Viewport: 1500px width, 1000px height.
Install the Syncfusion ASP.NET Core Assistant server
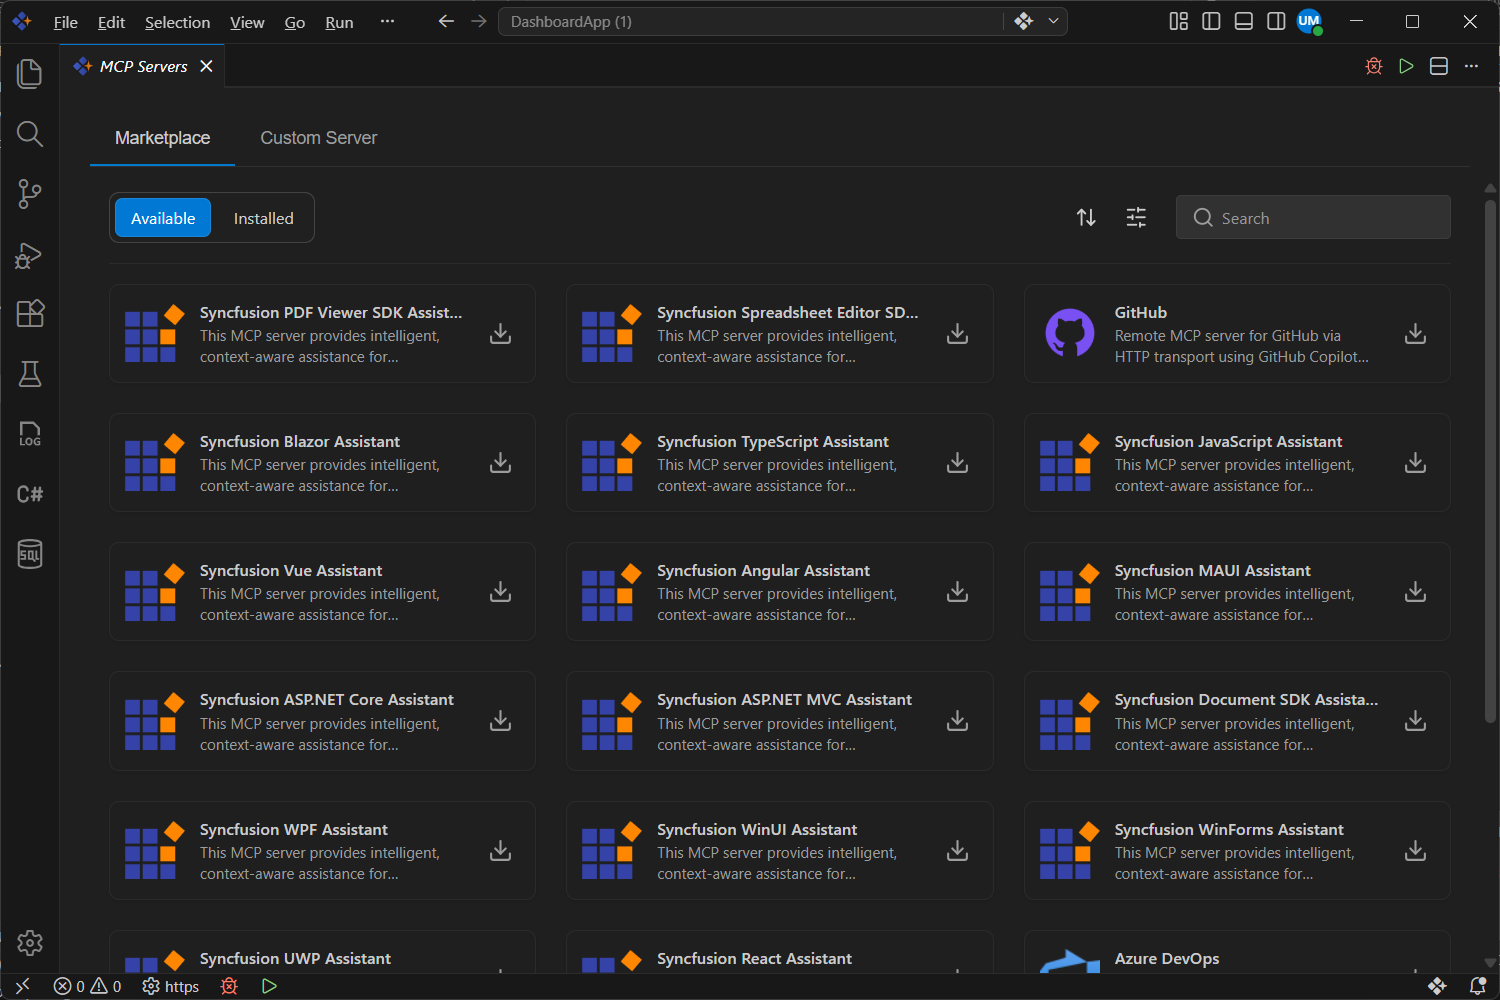(x=501, y=721)
